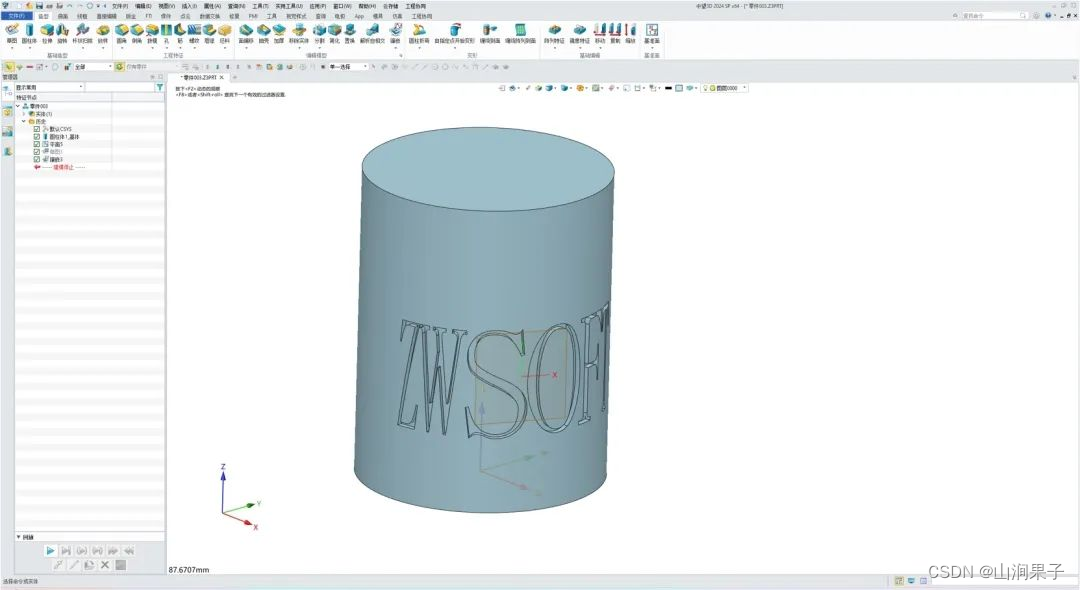This screenshot has height=590, width=1080.
Task: Click the 建模停止 marker in history tree
Action: (65, 167)
